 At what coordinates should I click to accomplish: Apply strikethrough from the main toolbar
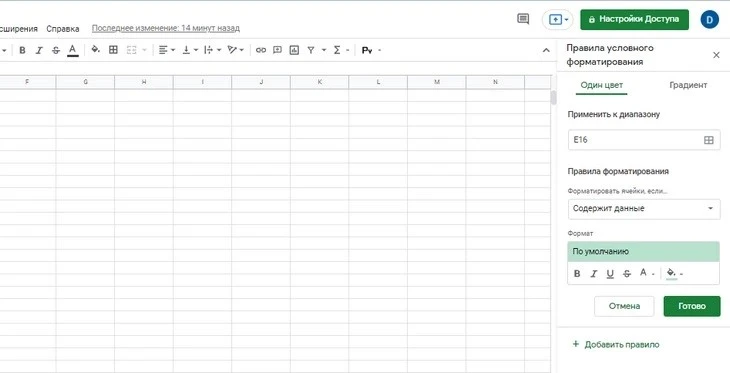56,50
